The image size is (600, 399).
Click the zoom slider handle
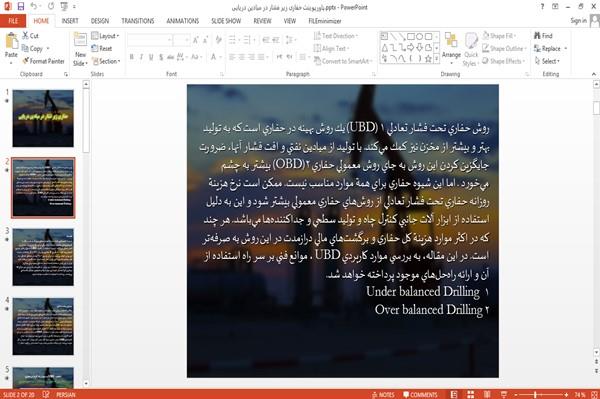click(535, 394)
